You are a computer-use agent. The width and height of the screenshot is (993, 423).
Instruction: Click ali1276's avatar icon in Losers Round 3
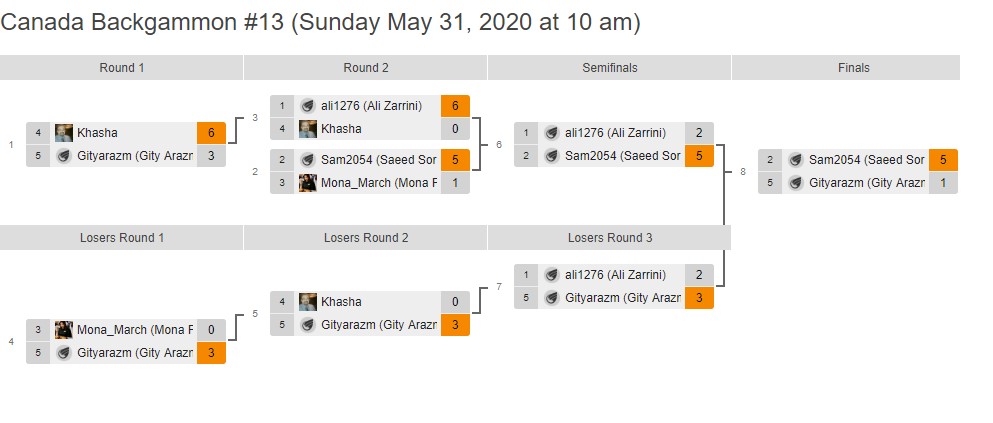552,275
